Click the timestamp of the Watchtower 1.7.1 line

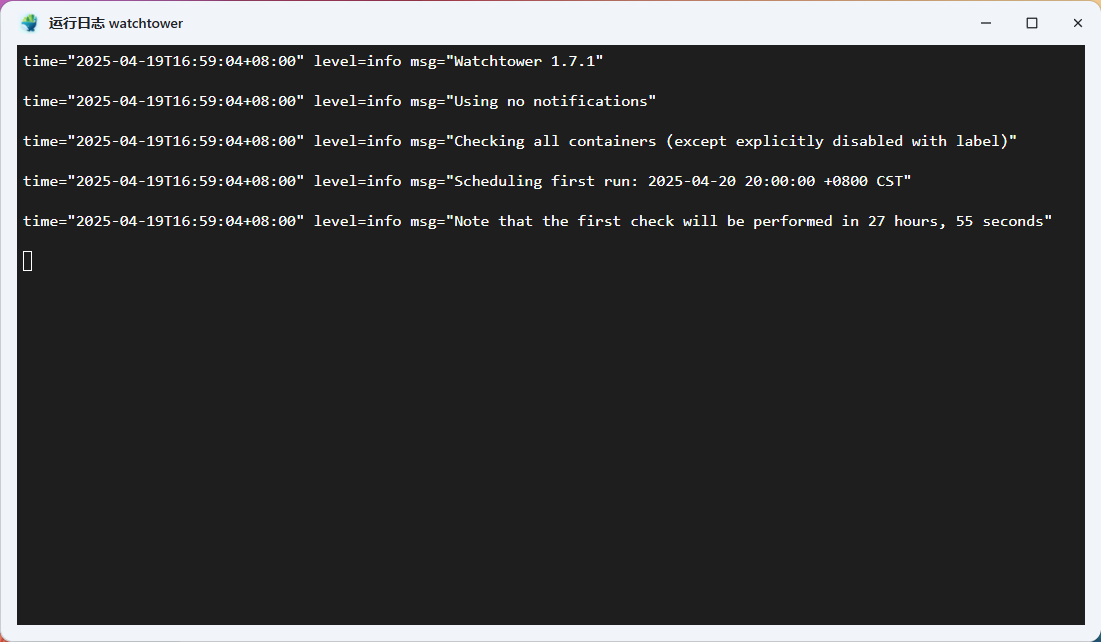click(x=164, y=61)
